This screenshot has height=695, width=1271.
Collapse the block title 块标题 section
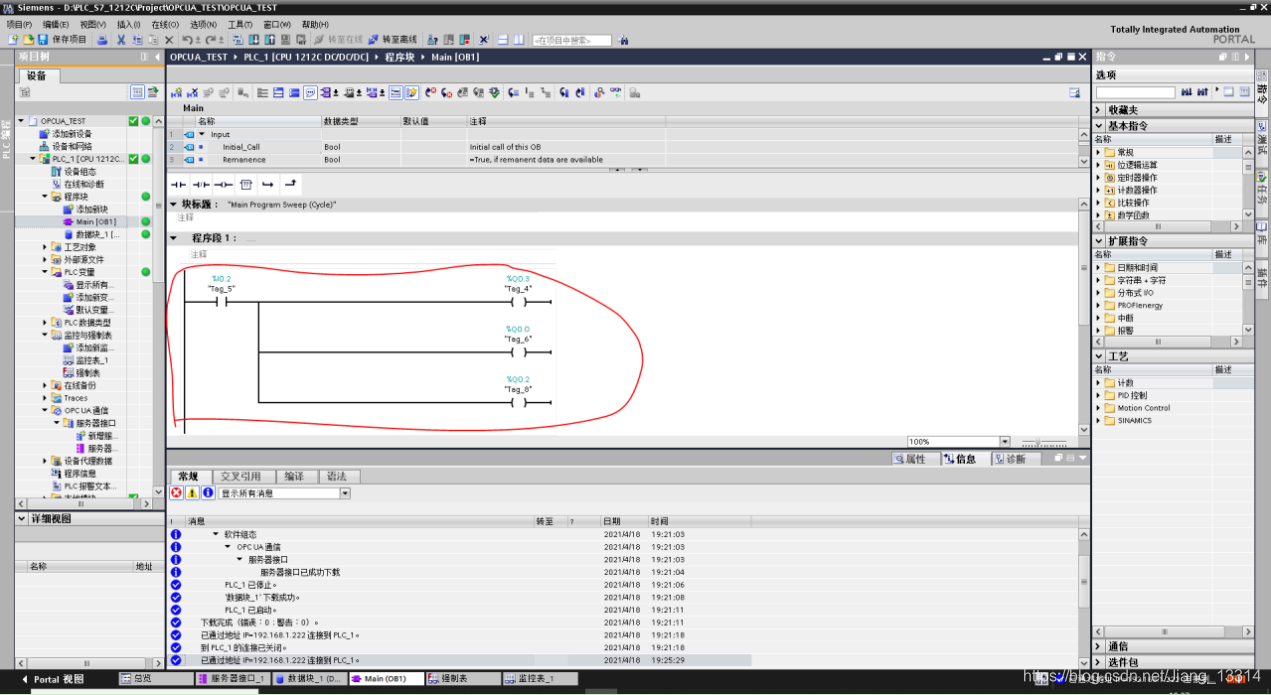click(x=174, y=204)
